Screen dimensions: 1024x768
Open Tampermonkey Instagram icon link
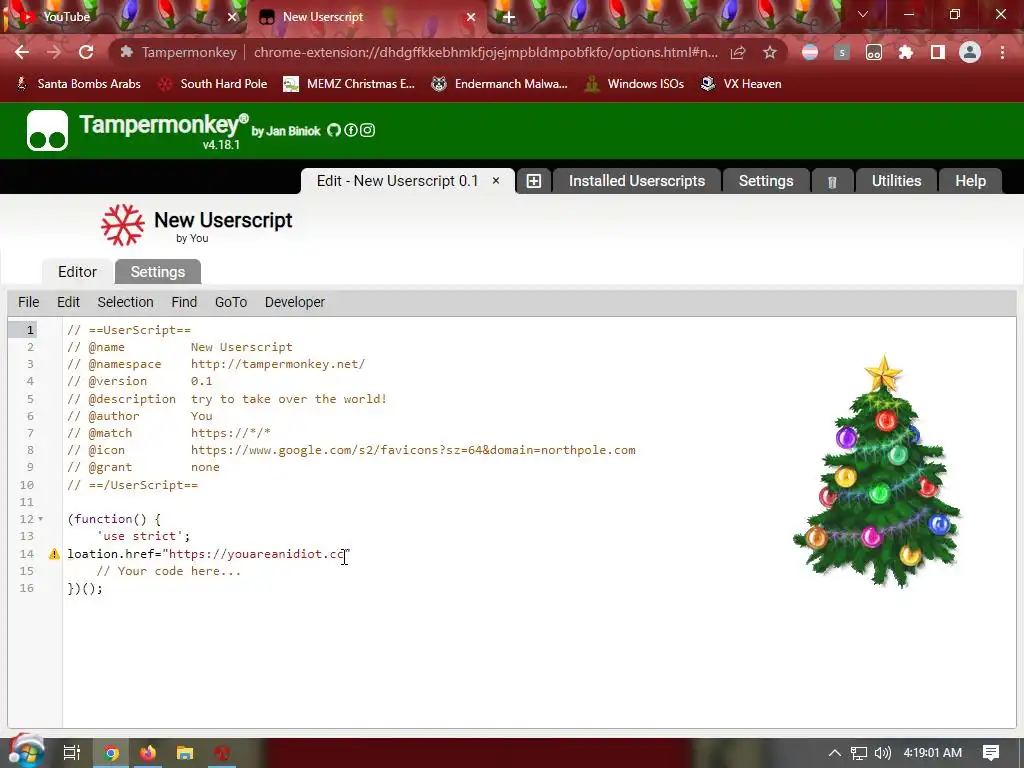tap(368, 131)
